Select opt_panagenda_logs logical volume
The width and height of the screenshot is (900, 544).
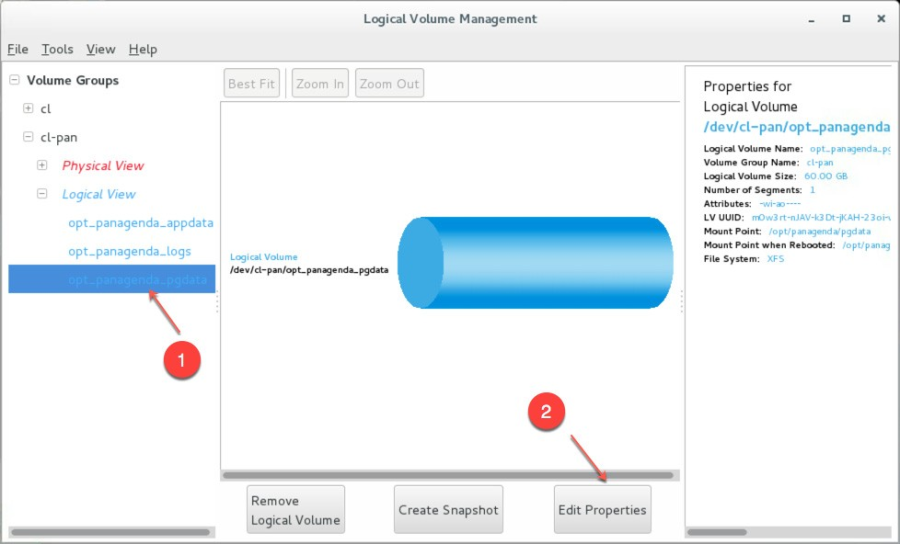129,251
